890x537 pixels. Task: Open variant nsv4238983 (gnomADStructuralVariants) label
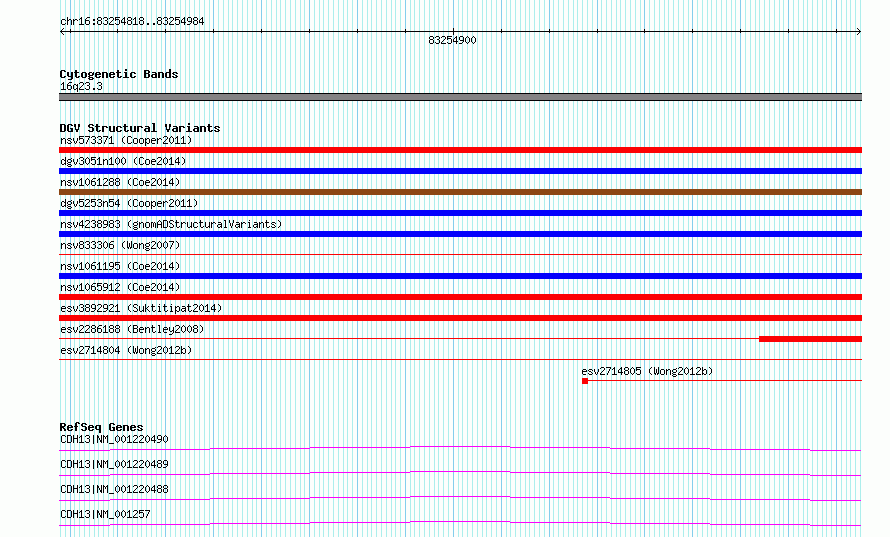pos(171,224)
